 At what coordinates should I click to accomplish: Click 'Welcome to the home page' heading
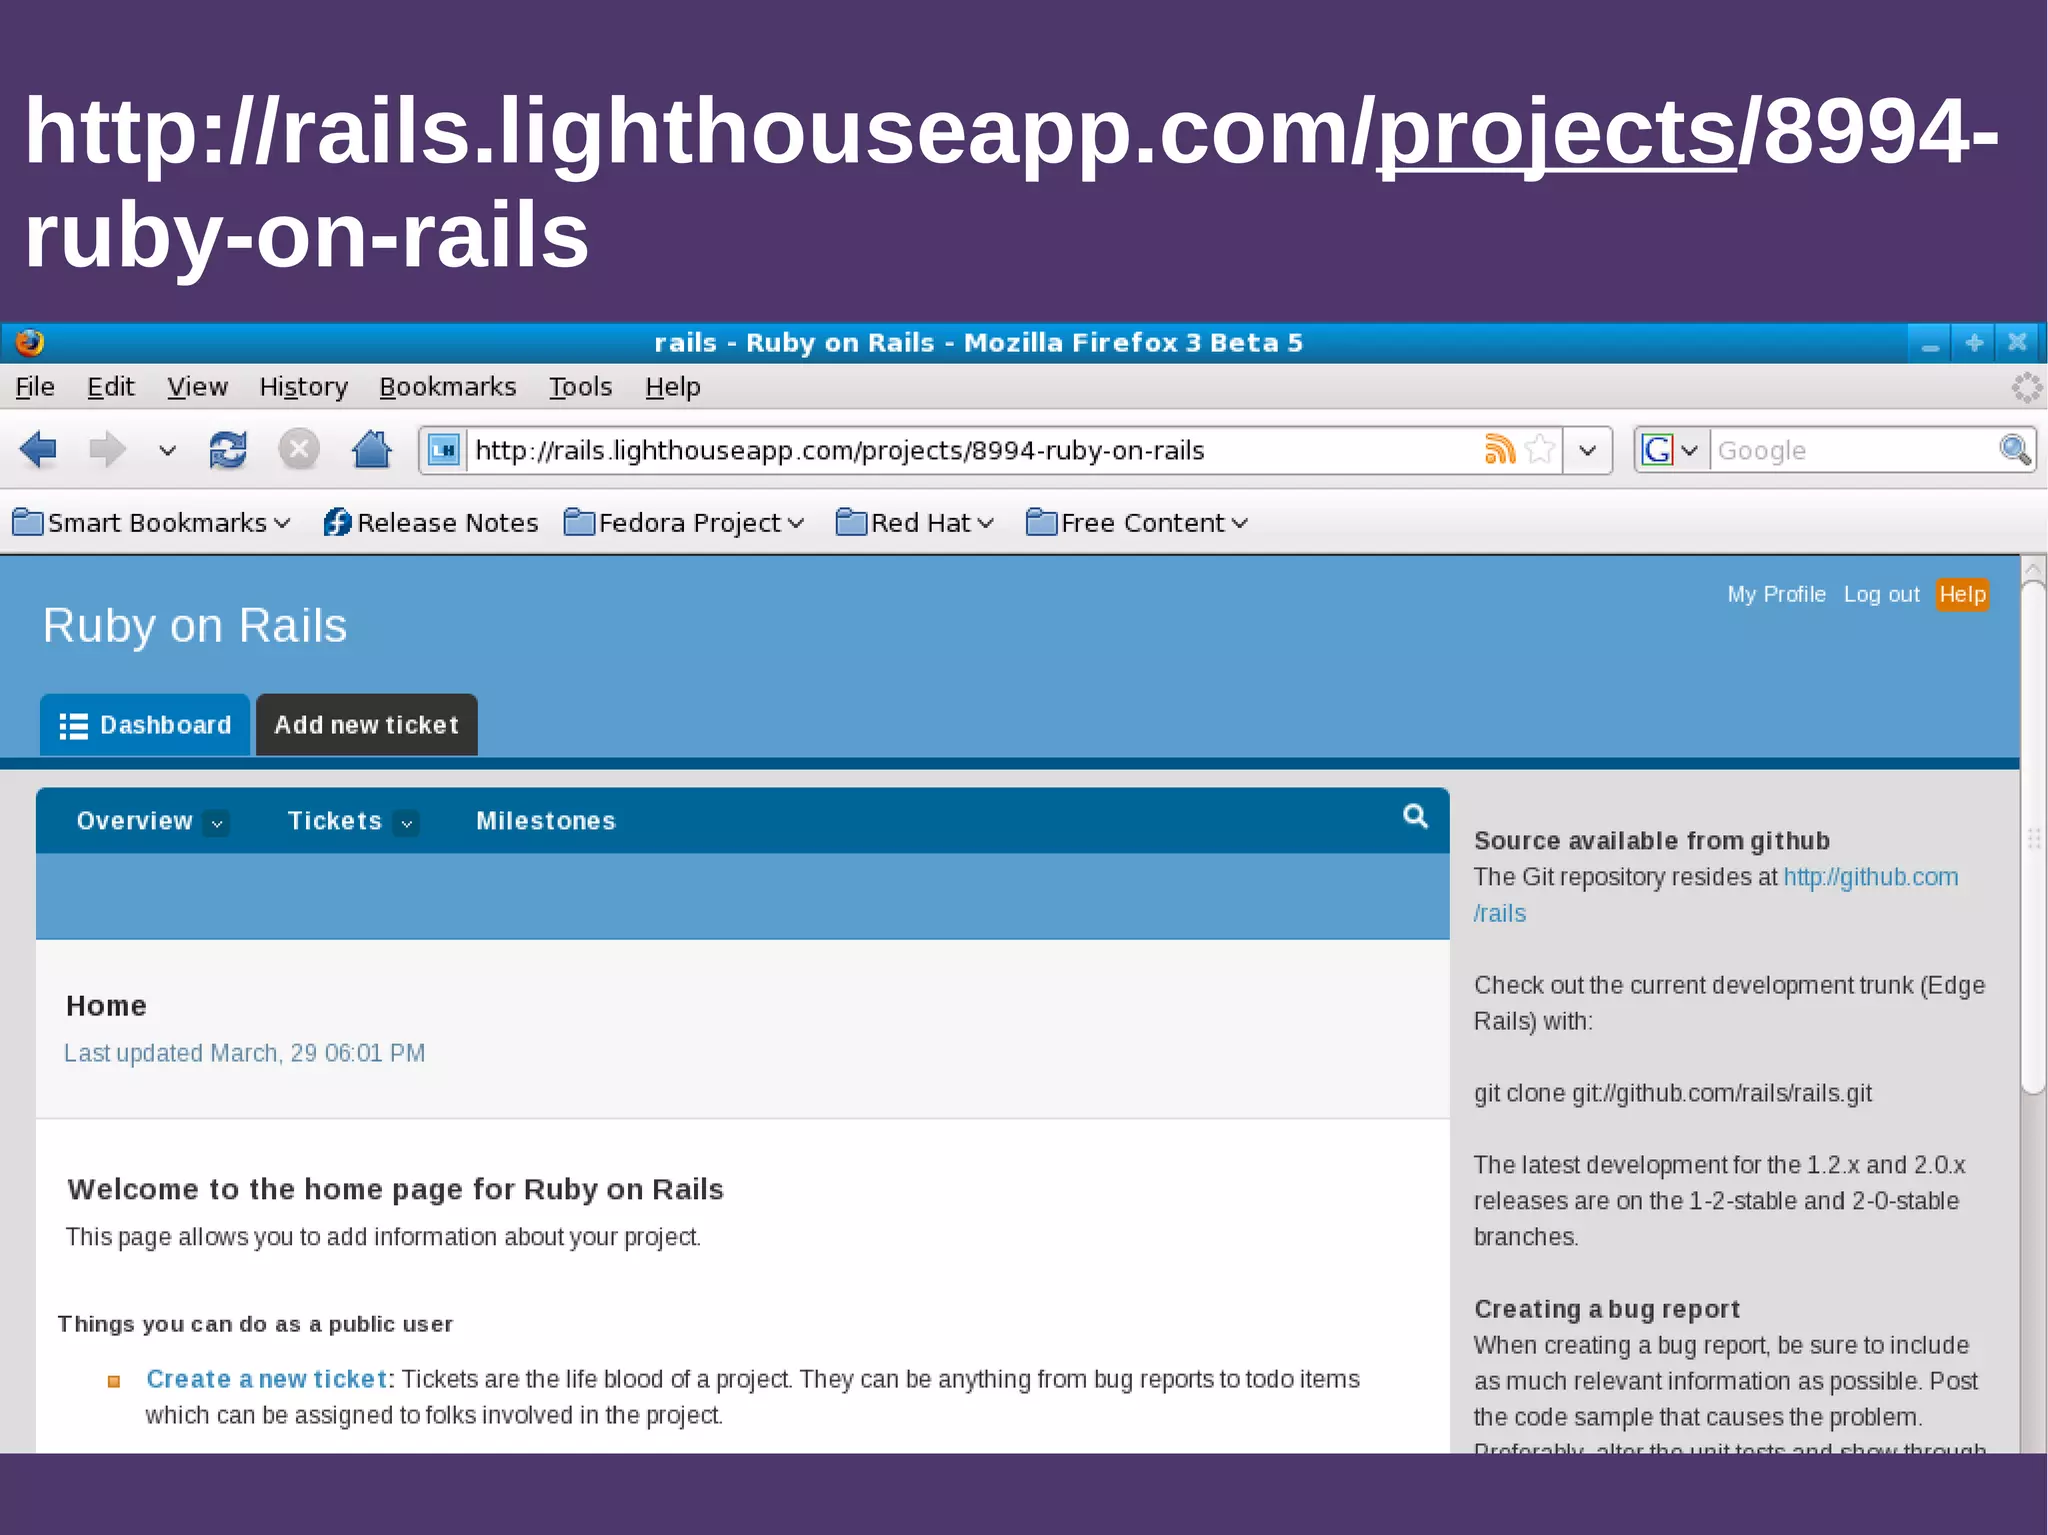395,1189
